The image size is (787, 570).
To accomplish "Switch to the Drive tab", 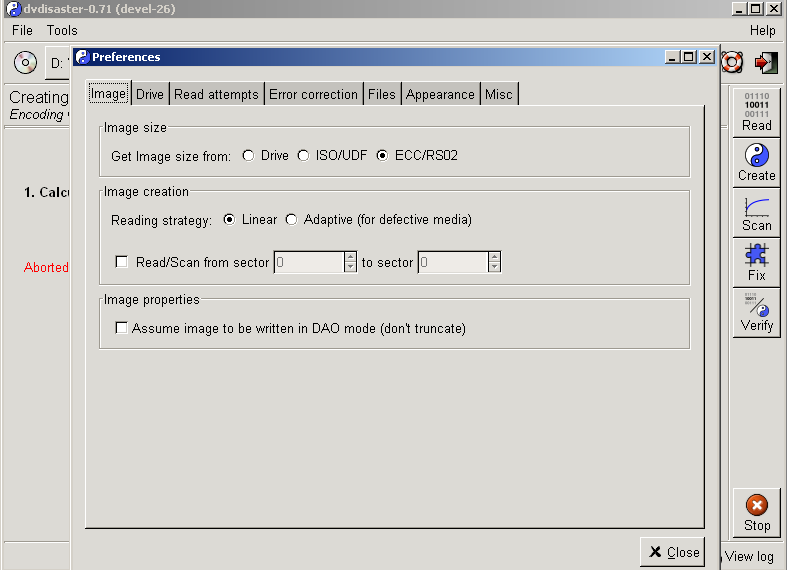I will [x=150, y=94].
